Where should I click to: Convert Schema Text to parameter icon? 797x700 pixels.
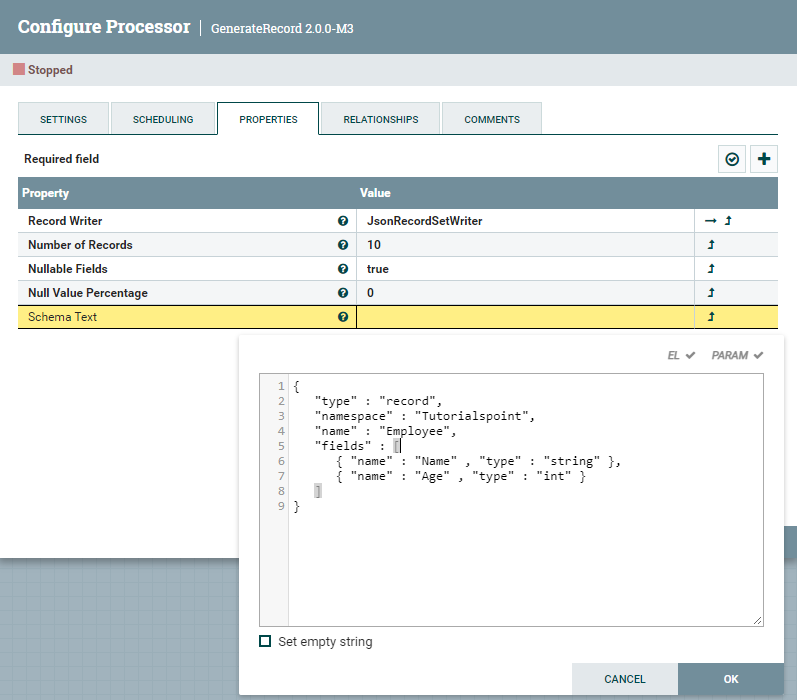711,317
